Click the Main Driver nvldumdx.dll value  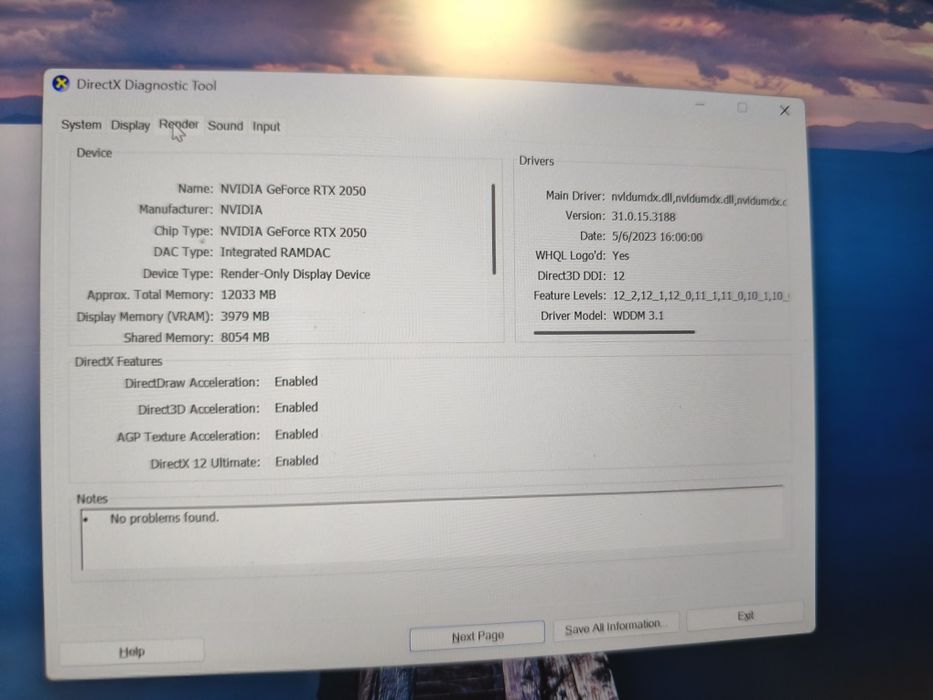coord(699,199)
